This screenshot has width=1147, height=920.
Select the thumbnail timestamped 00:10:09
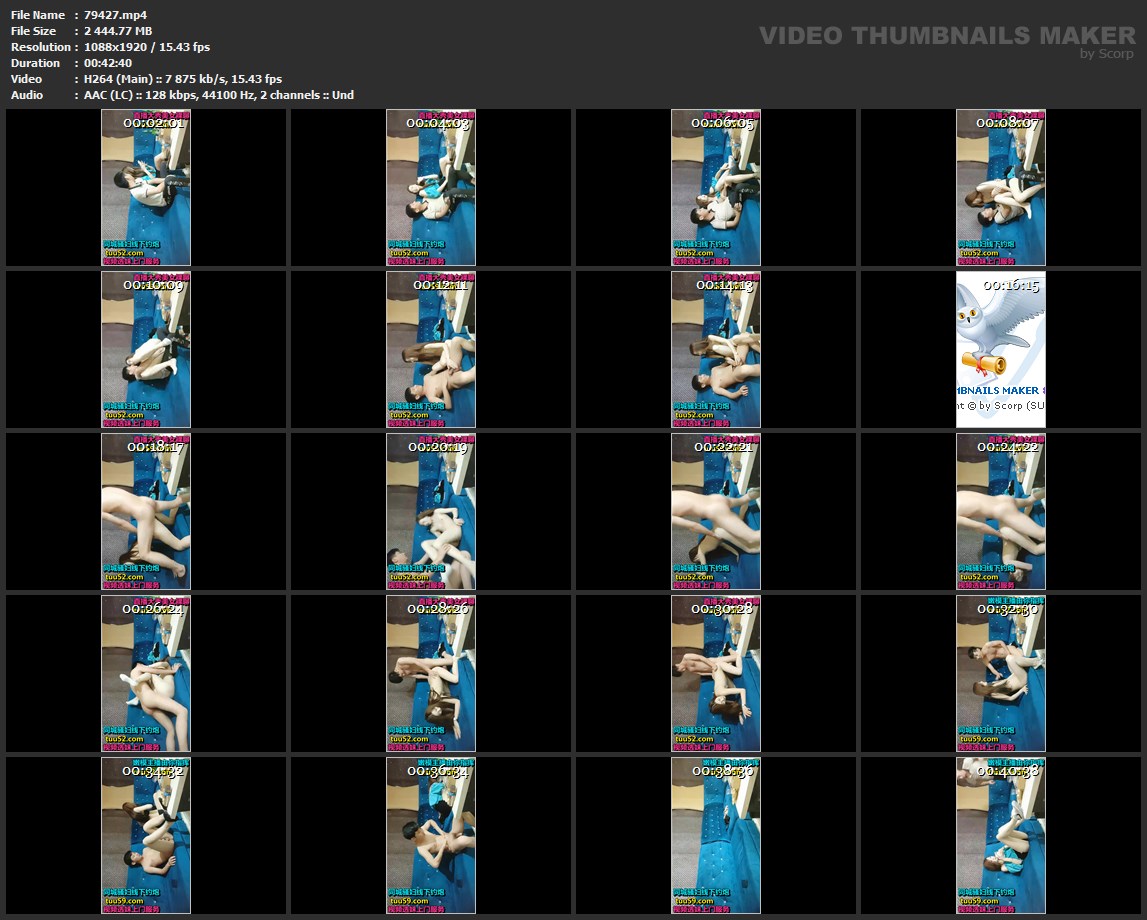(x=146, y=349)
